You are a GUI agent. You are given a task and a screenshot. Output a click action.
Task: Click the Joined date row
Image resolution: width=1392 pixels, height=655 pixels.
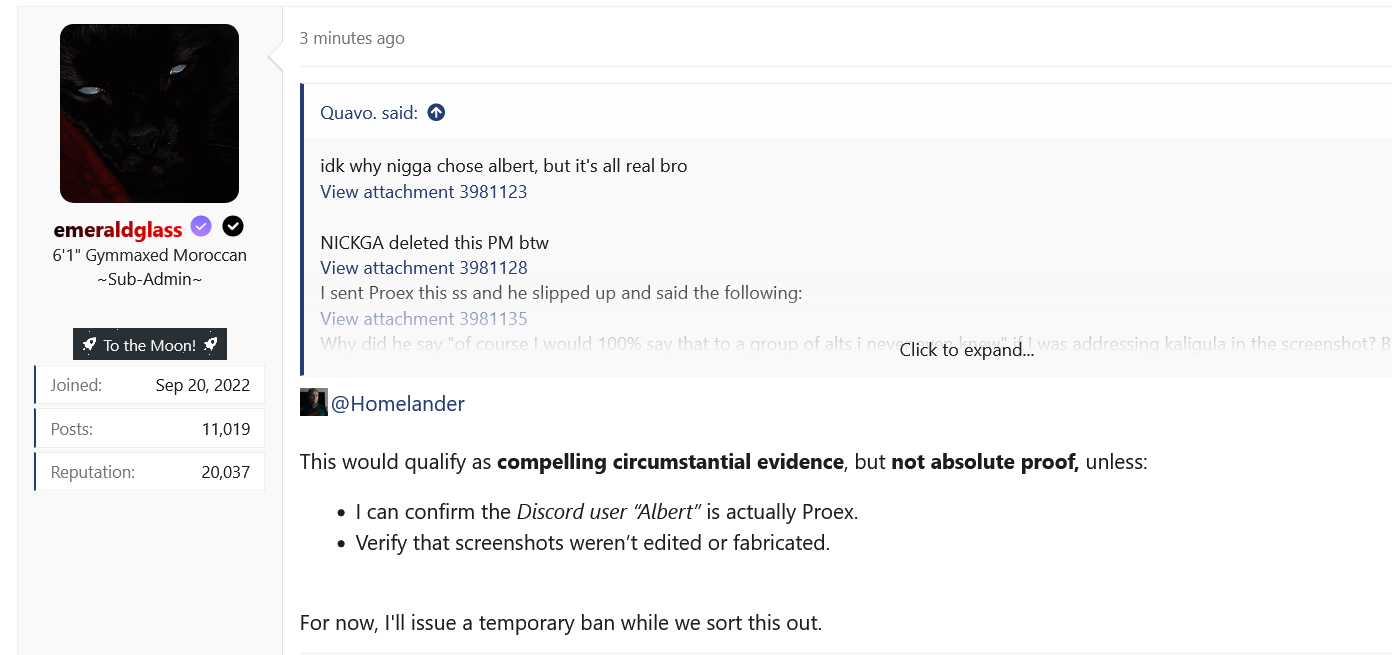coord(150,385)
